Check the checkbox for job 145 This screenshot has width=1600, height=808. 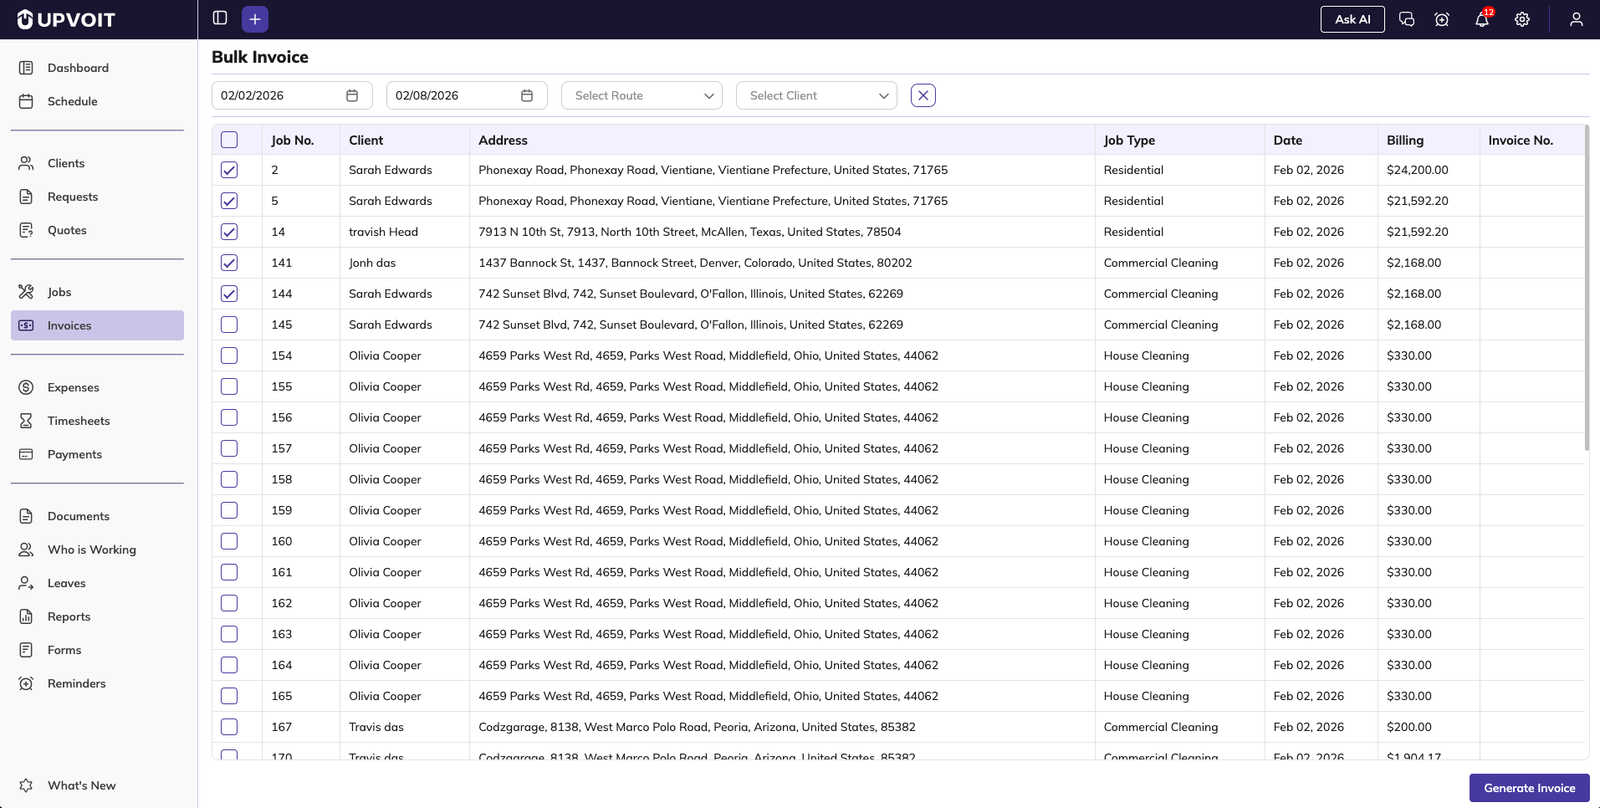pos(229,325)
